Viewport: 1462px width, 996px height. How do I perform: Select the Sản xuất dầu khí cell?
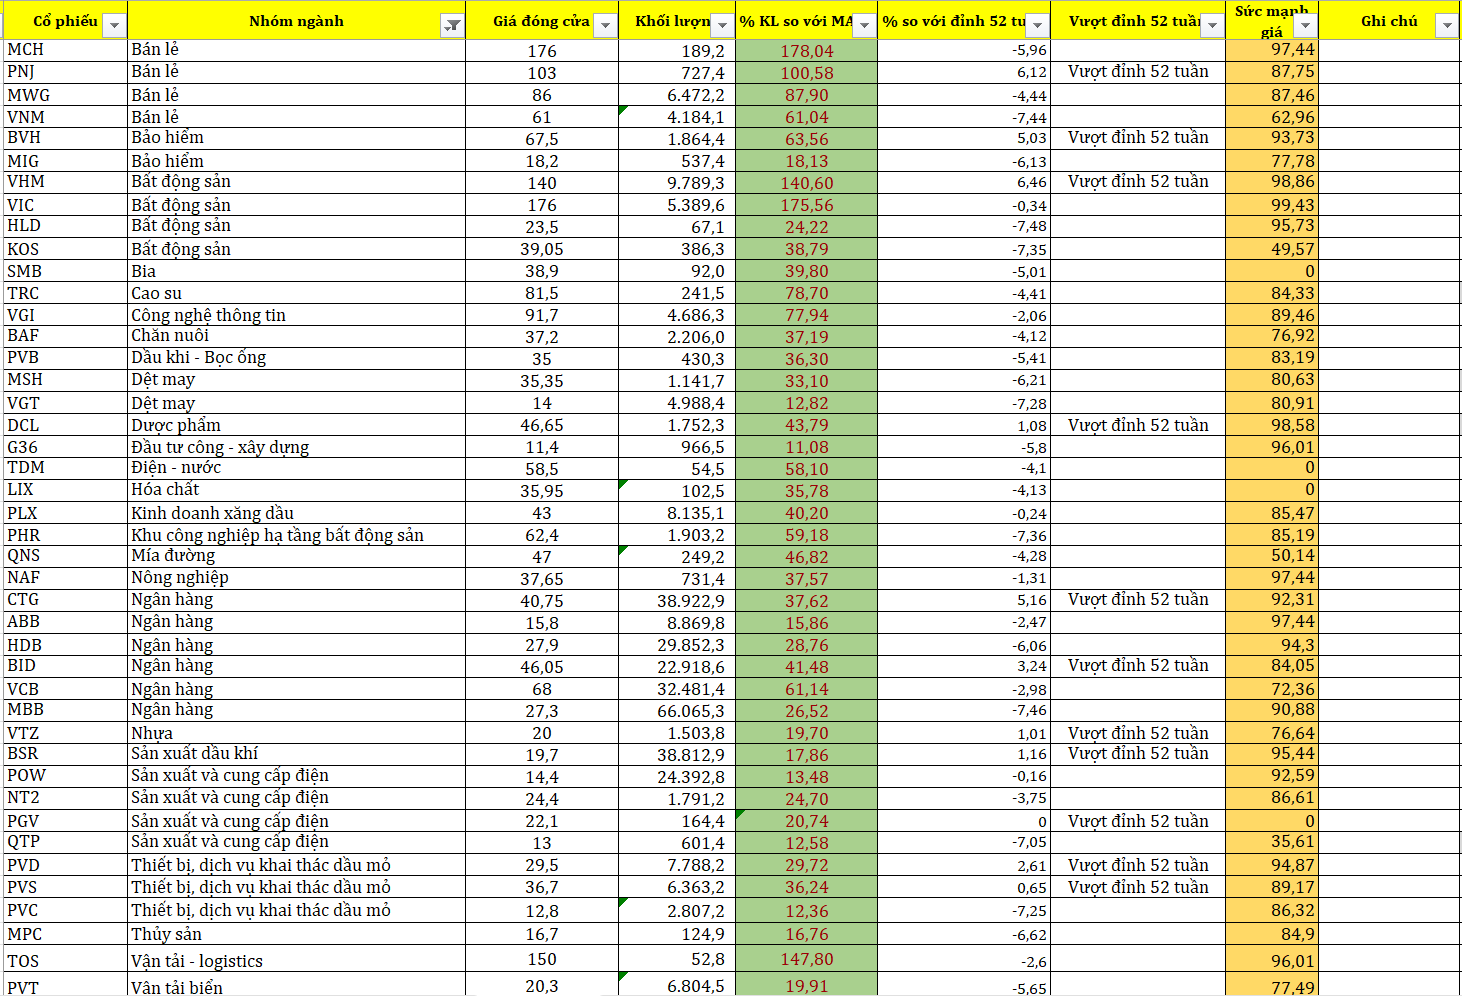click(297, 754)
